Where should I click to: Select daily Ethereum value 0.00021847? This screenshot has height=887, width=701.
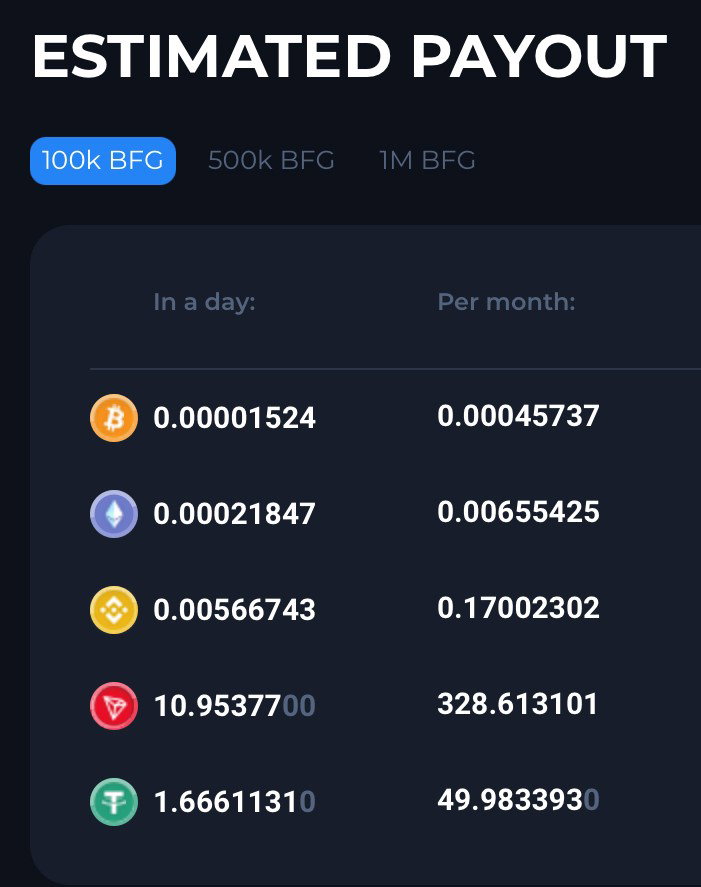234,514
